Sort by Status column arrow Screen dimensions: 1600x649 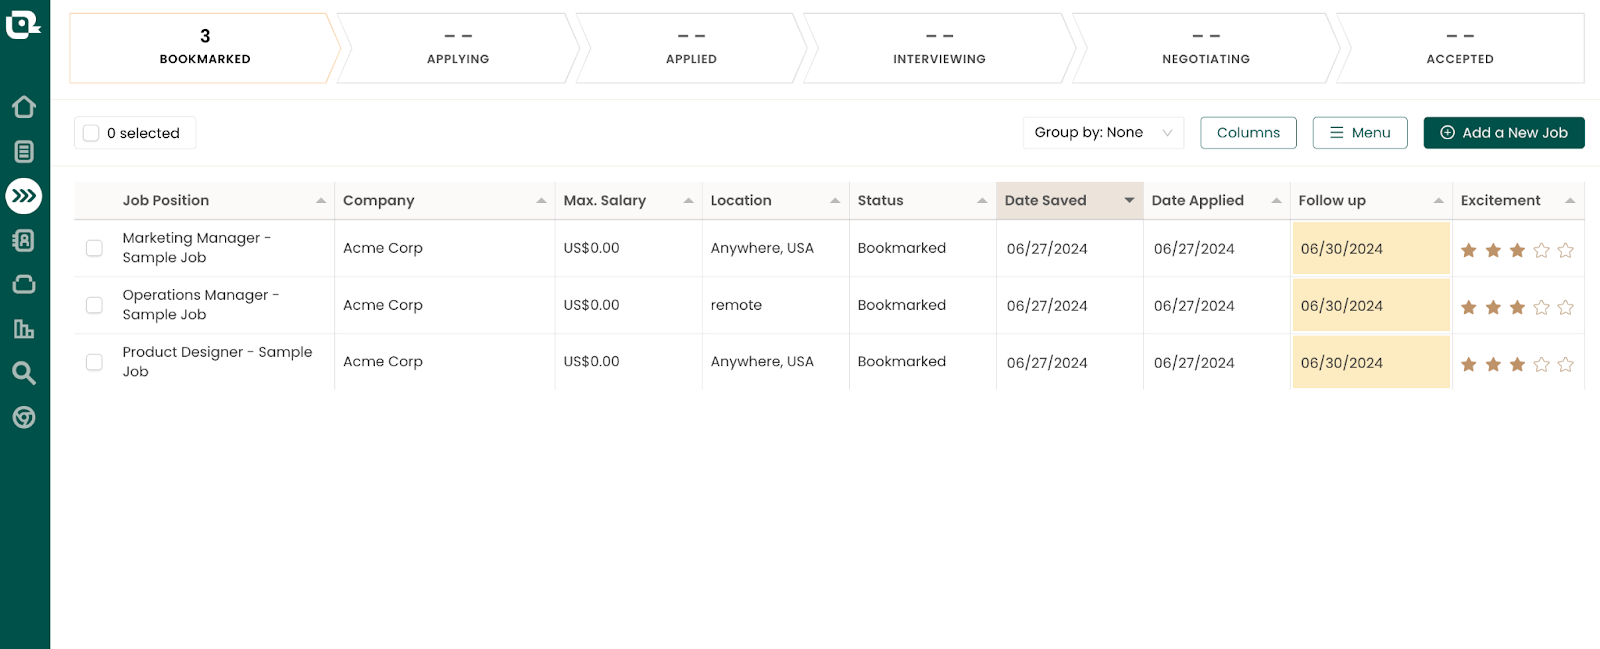tap(982, 201)
